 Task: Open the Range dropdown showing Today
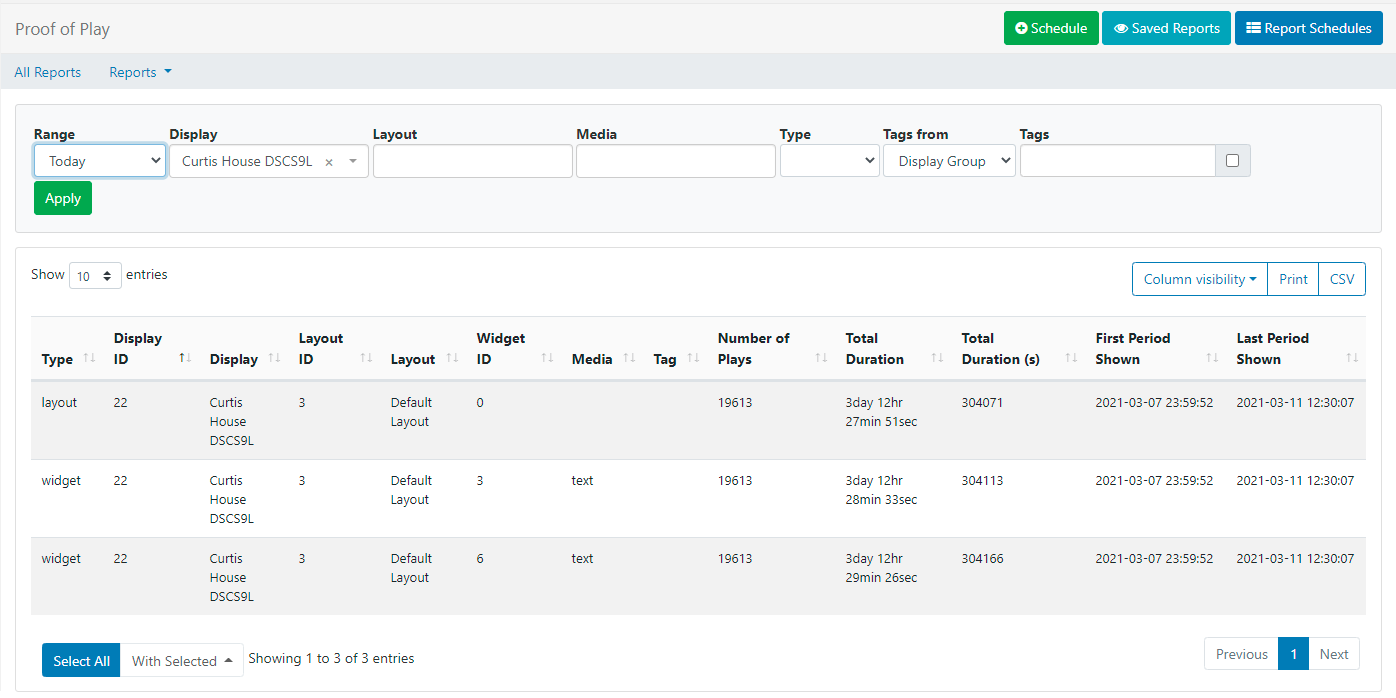[x=100, y=161]
